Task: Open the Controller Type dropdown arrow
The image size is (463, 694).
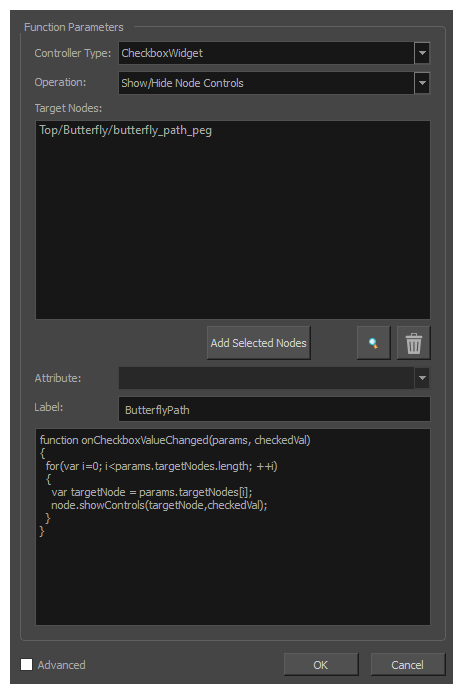Action: (x=422, y=53)
